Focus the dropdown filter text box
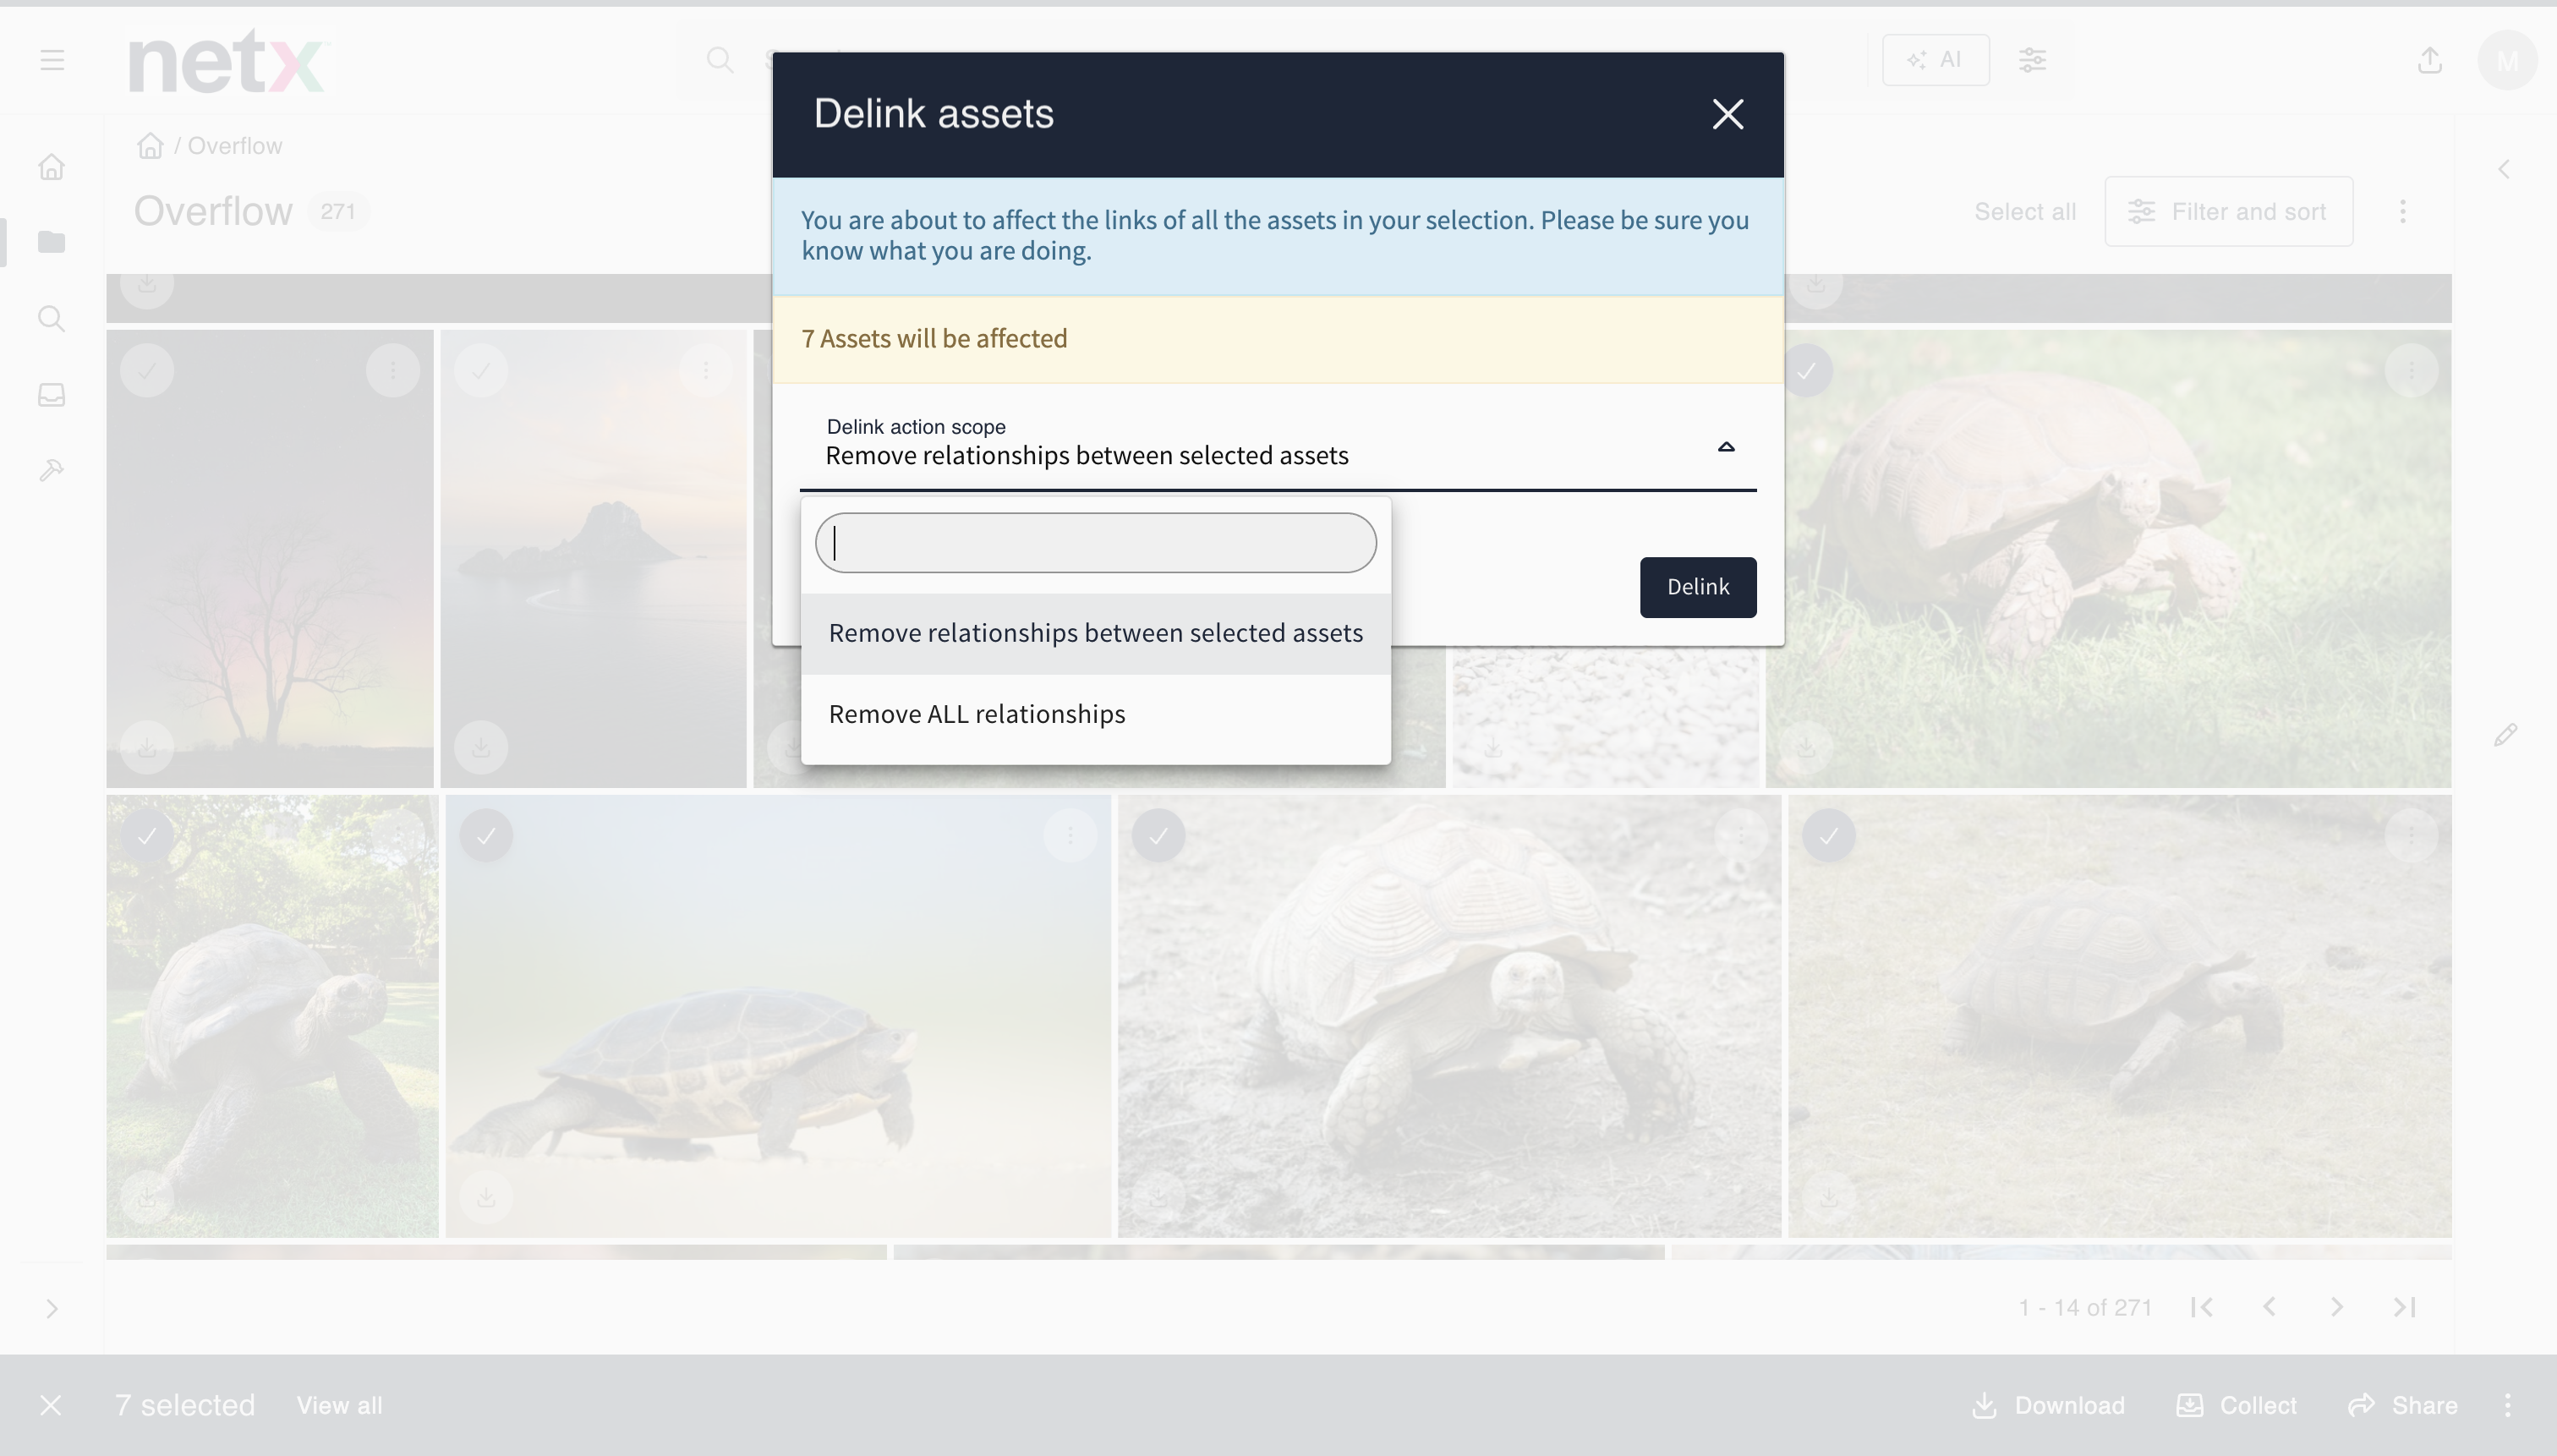 [1095, 543]
